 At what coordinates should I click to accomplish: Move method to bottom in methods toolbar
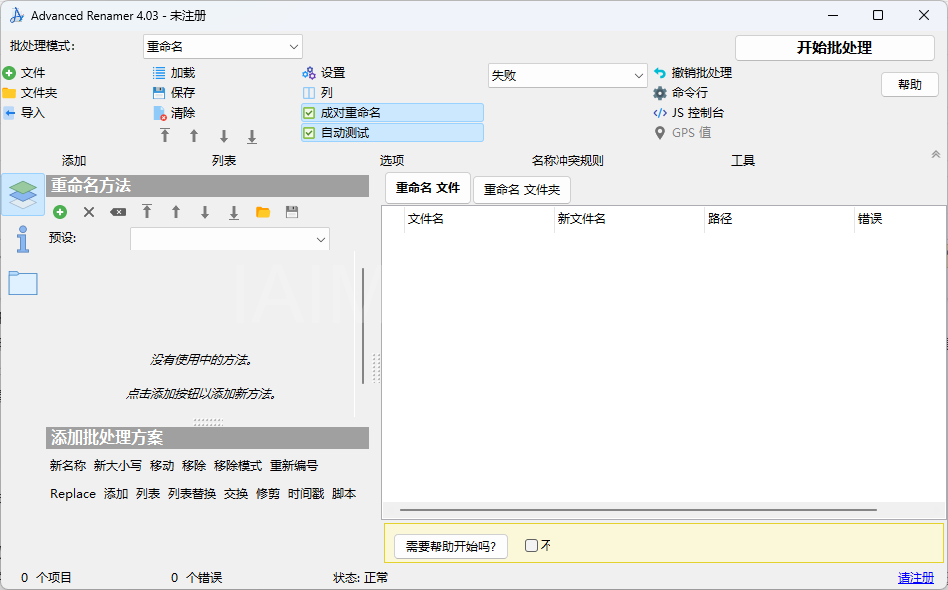(234, 212)
